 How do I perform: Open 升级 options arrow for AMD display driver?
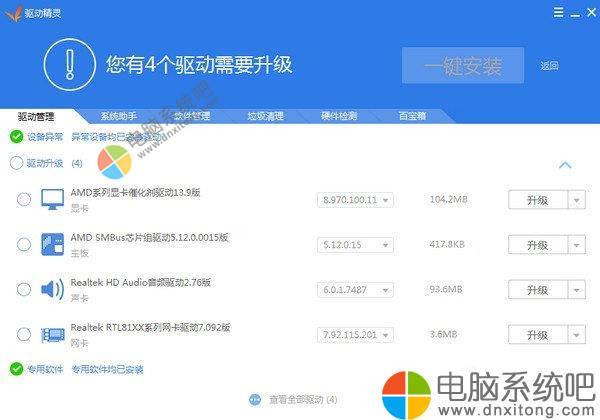(576, 200)
